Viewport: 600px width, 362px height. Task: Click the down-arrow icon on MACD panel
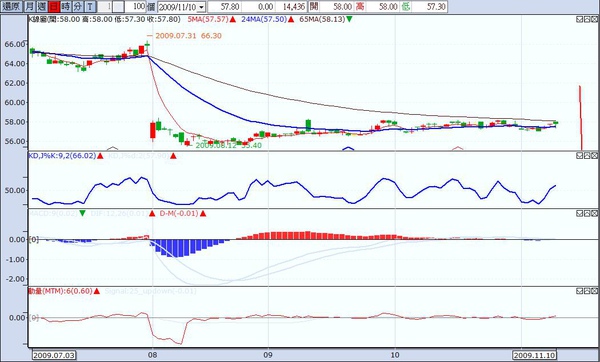[580, 213]
